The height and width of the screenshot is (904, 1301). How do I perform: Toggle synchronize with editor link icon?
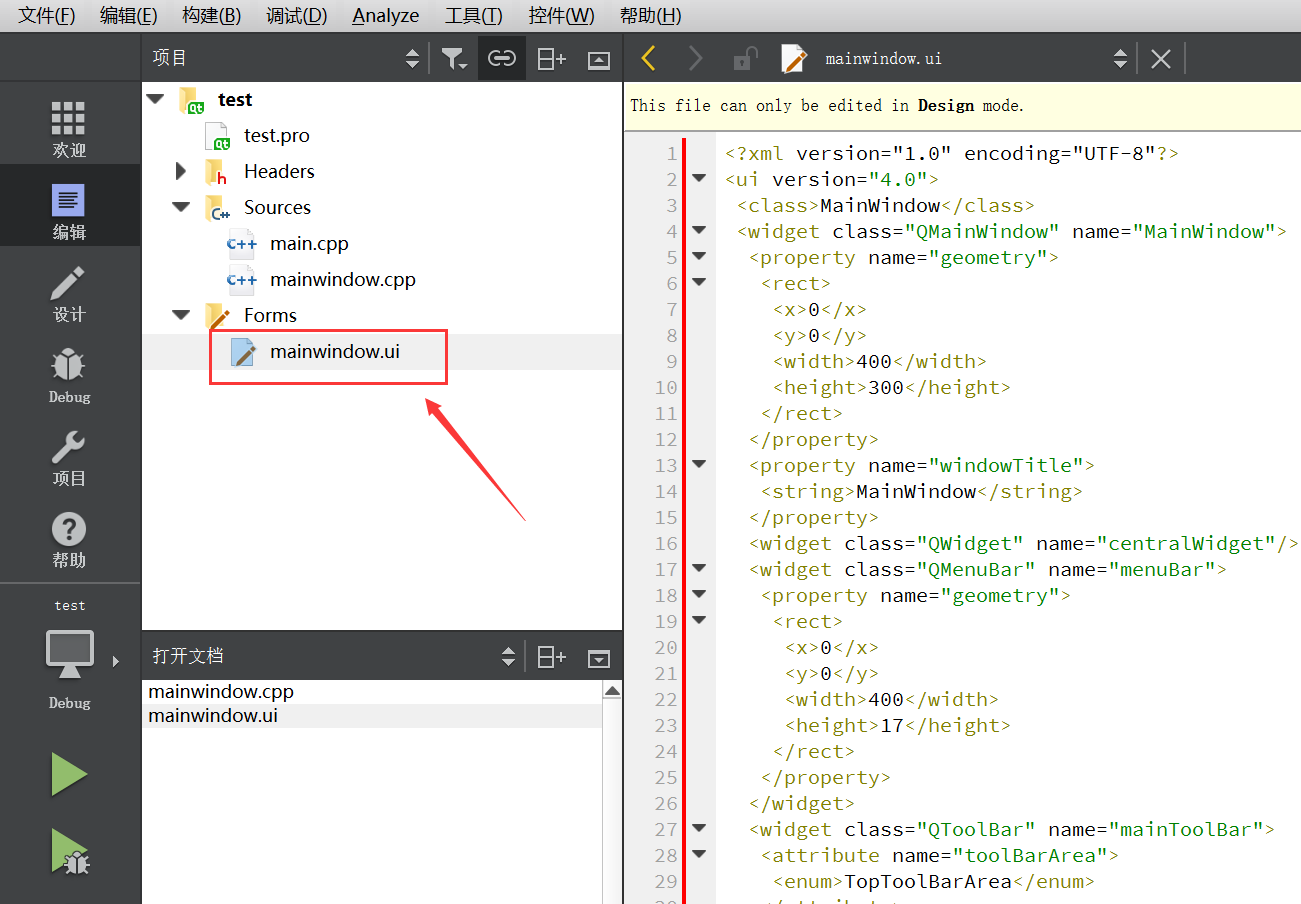click(x=502, y=59)
